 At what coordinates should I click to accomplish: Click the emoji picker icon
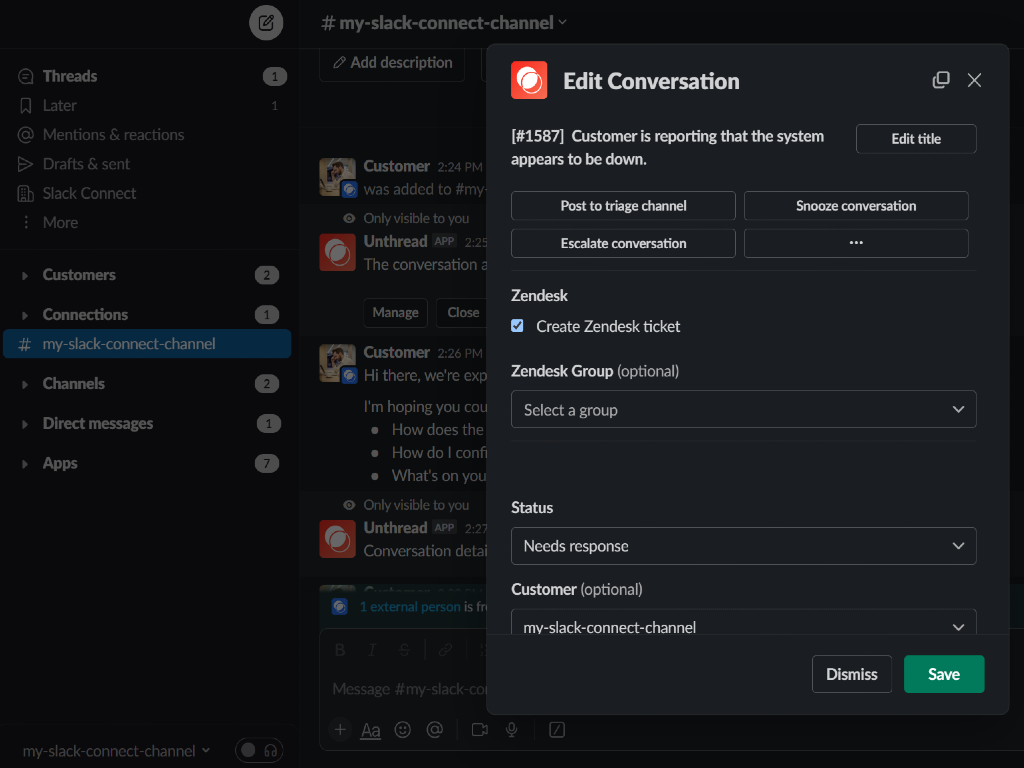click(403, 730)
